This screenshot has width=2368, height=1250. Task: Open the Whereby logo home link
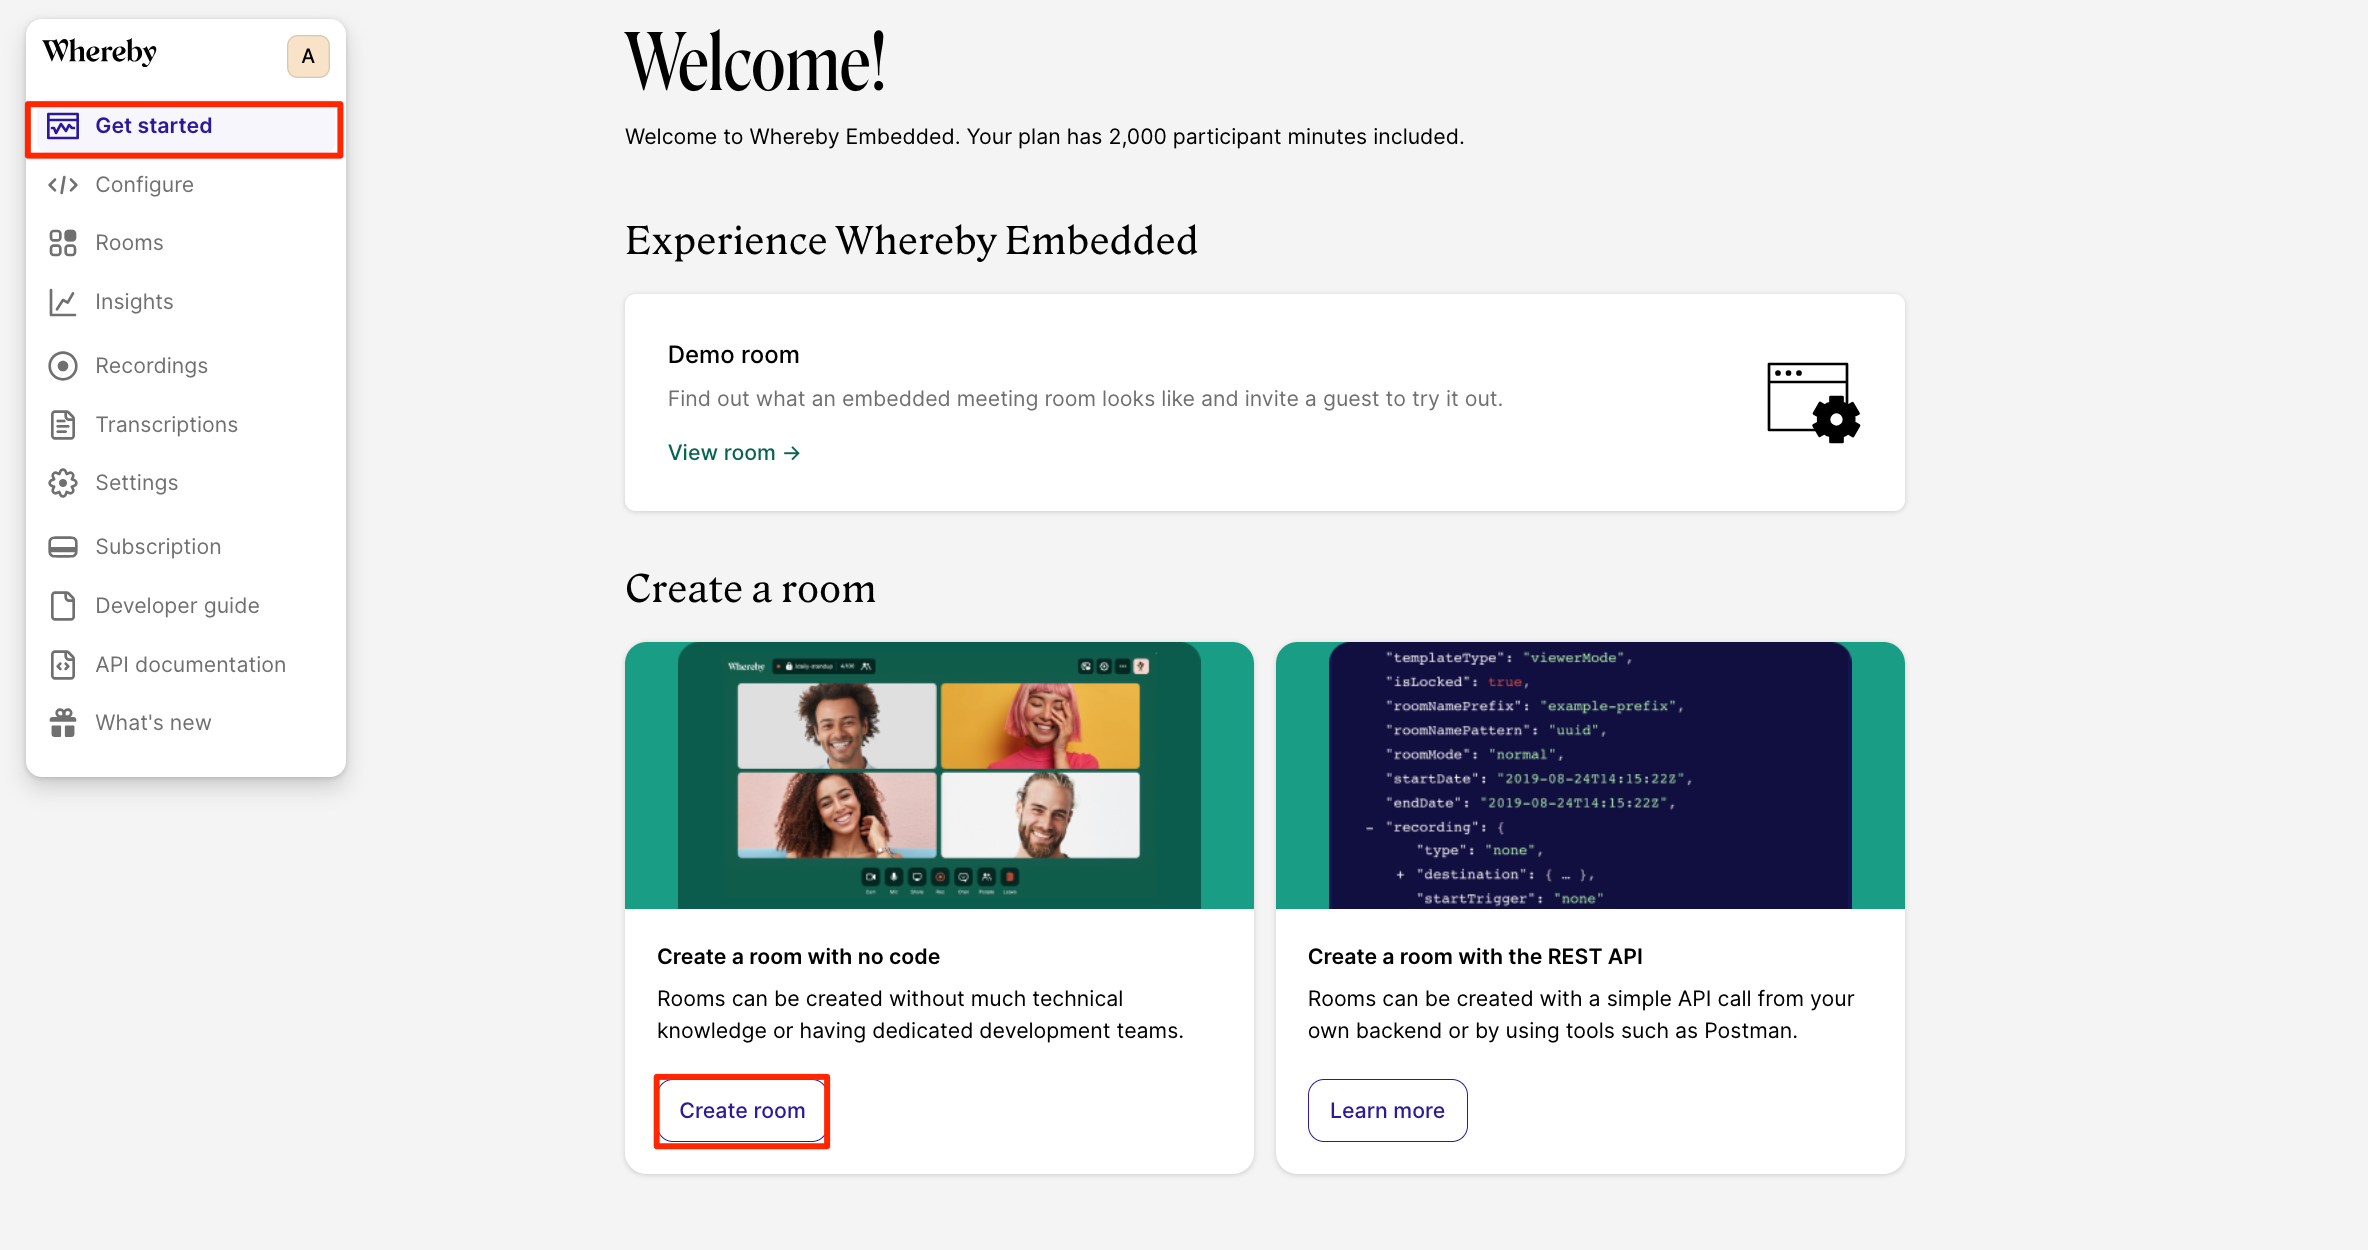(x=99, y=52)
